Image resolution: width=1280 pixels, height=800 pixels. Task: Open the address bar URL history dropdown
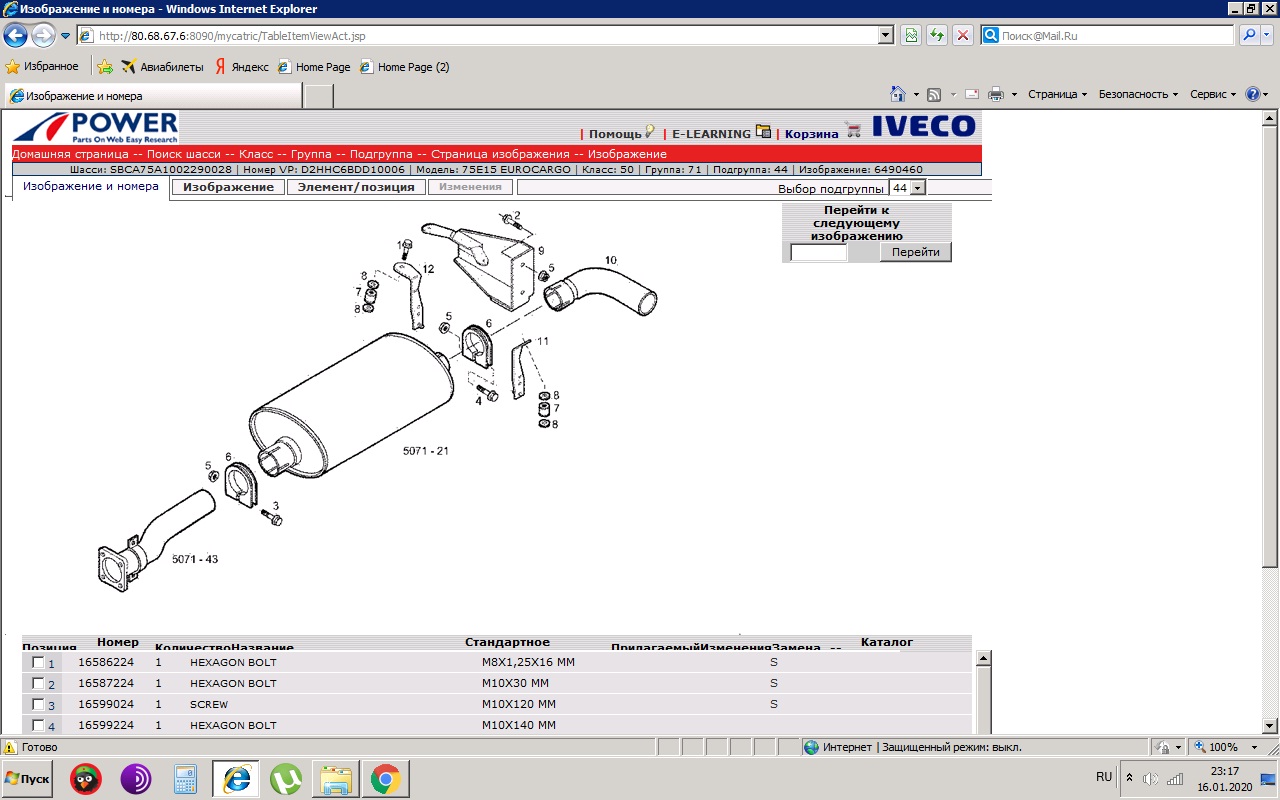tap(885, 36)
